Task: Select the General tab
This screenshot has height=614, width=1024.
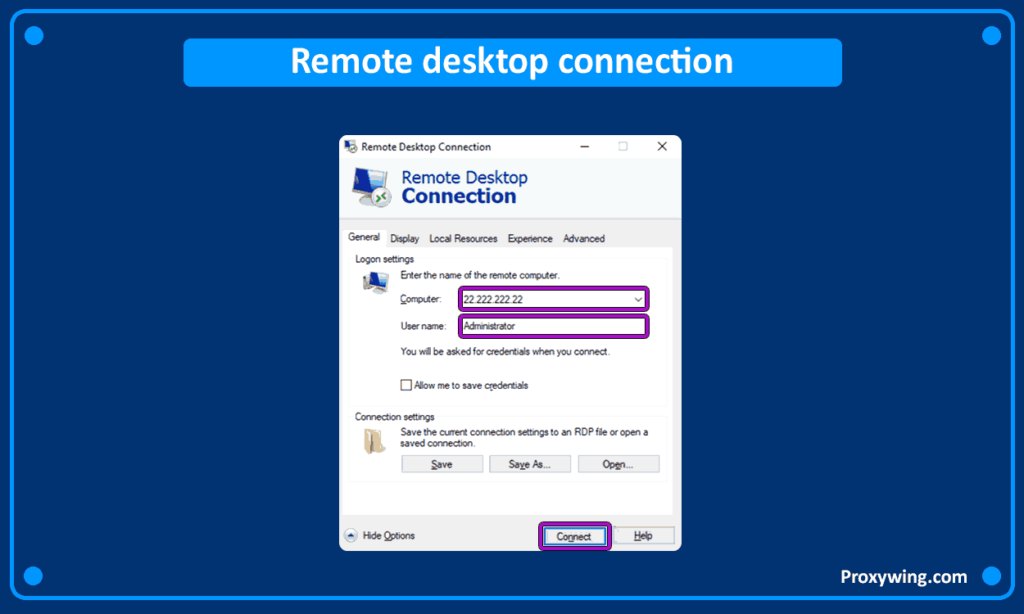Action: coord(364,237)
